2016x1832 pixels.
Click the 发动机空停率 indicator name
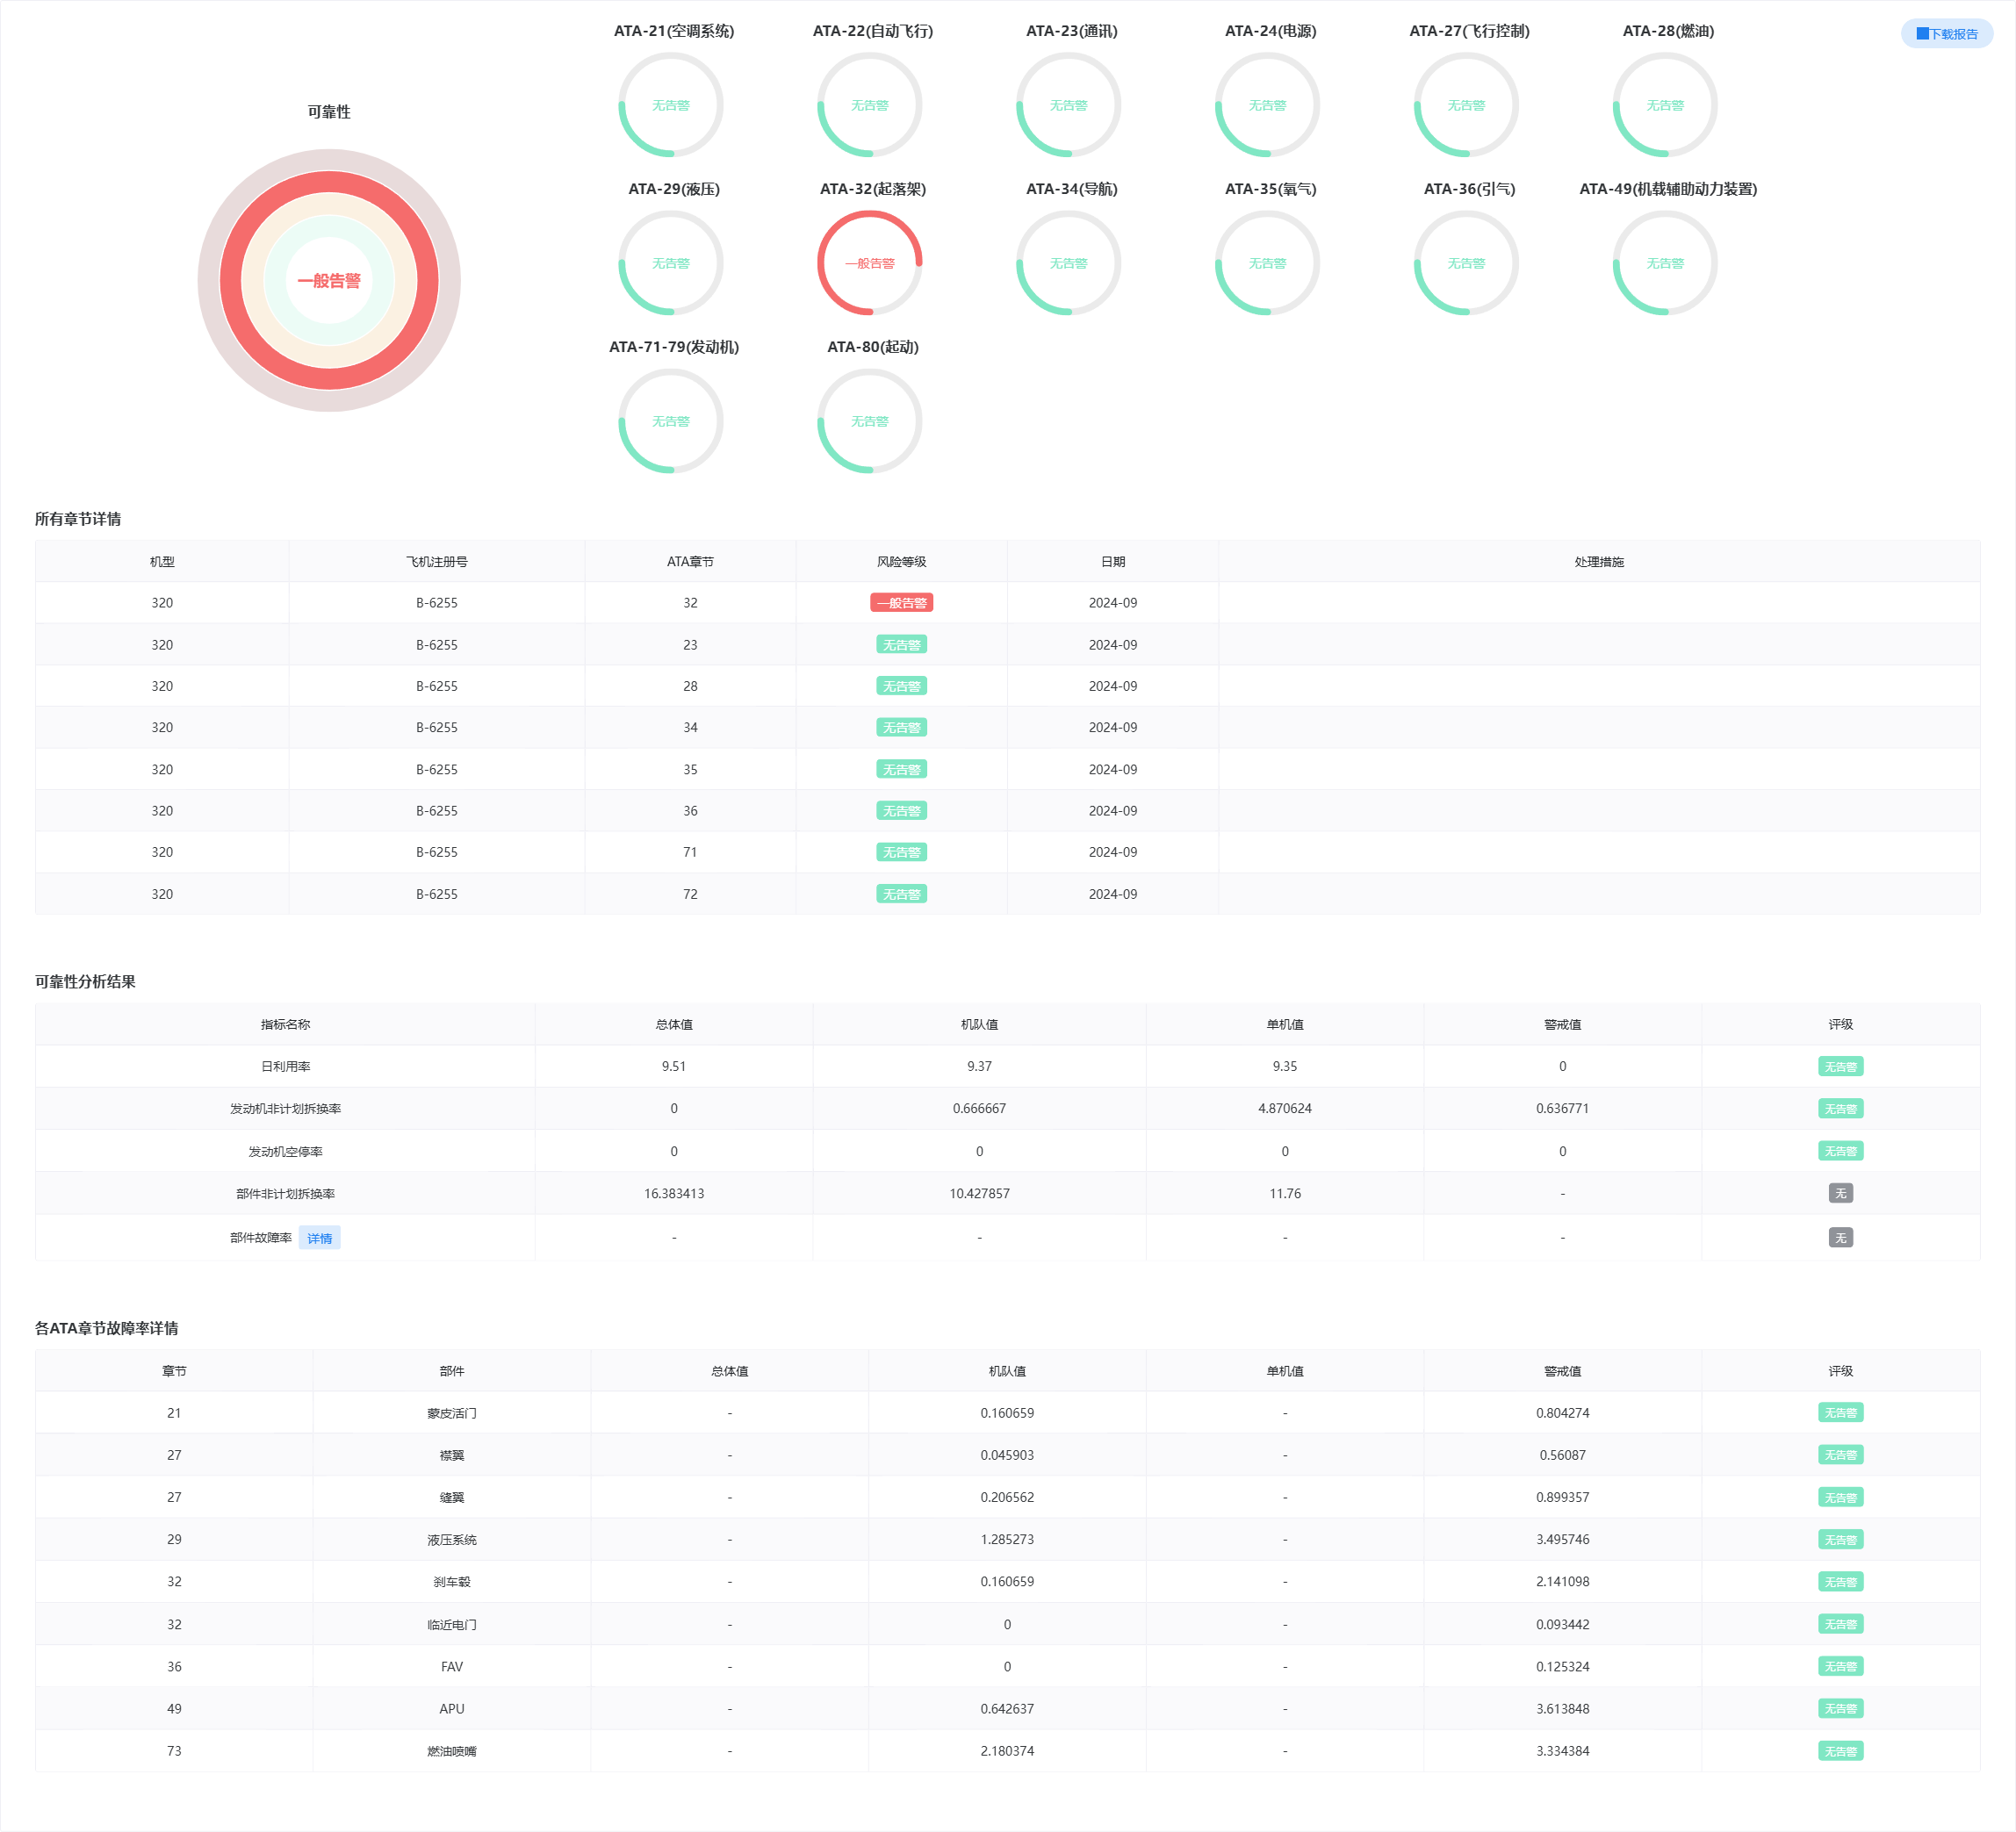pos(285,1152)
